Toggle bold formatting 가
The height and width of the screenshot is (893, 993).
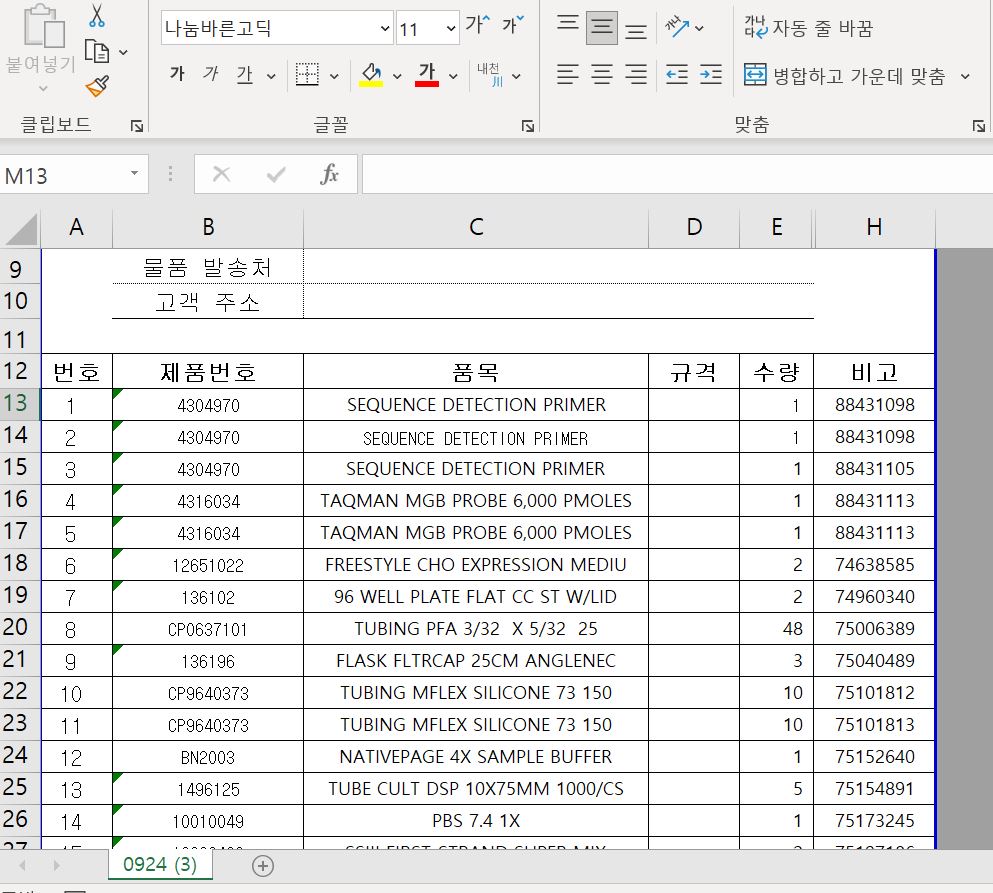coord(177,75)
